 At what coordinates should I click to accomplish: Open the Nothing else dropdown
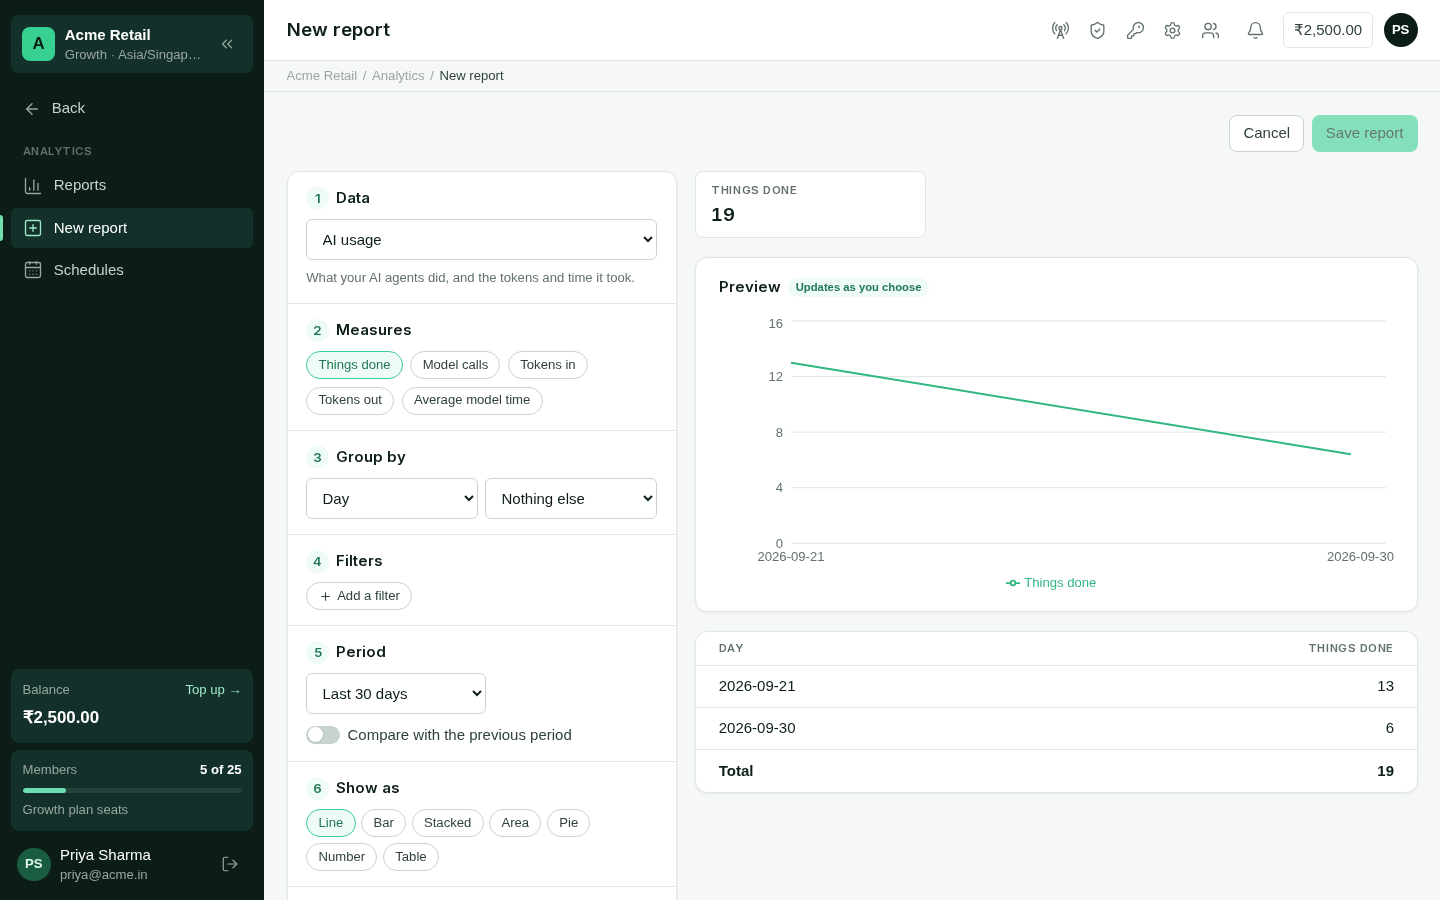pos(571,499)
